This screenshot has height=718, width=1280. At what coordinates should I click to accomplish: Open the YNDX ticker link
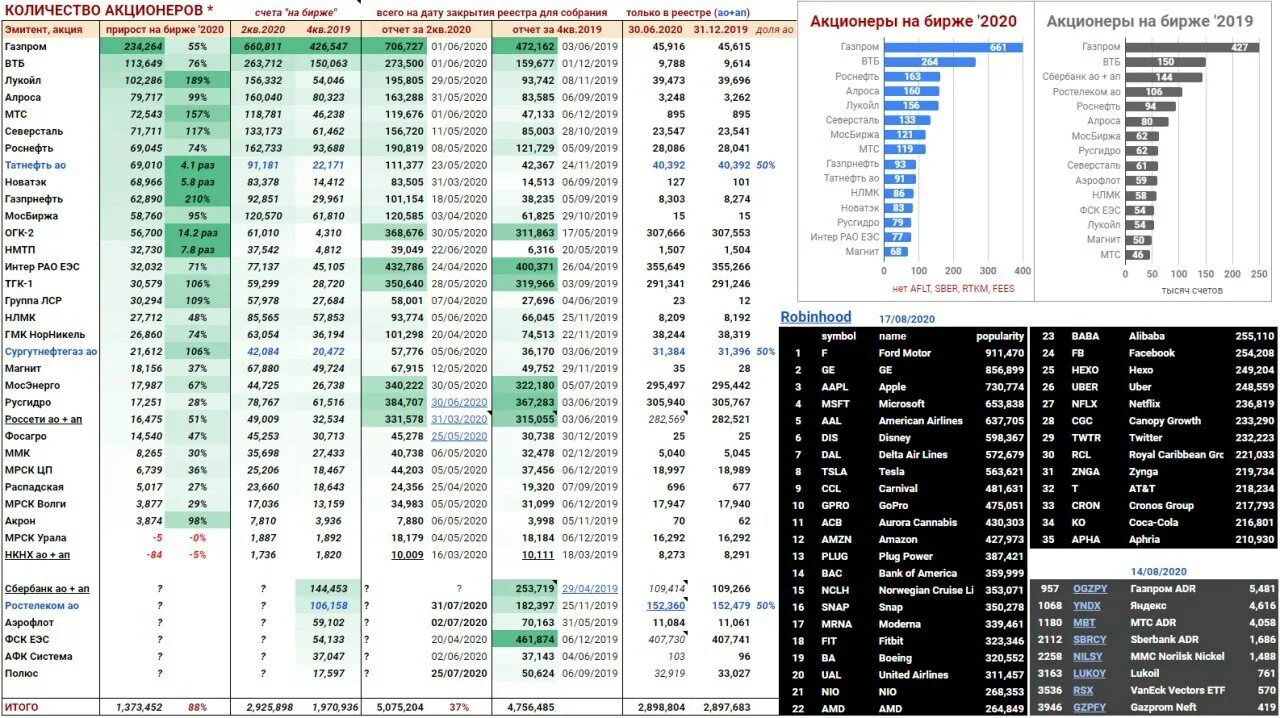(x=1086, y=606)
